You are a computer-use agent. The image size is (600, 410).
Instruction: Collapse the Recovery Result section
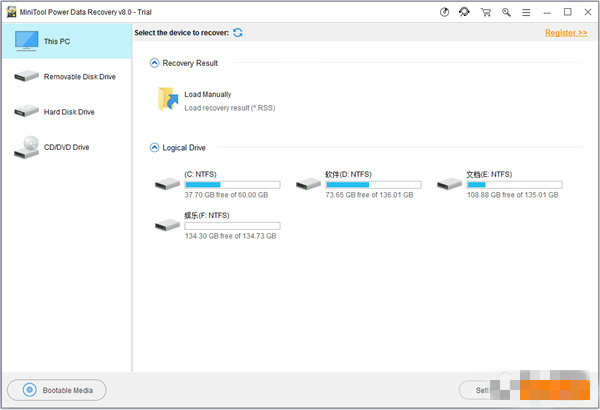(154, 63)
